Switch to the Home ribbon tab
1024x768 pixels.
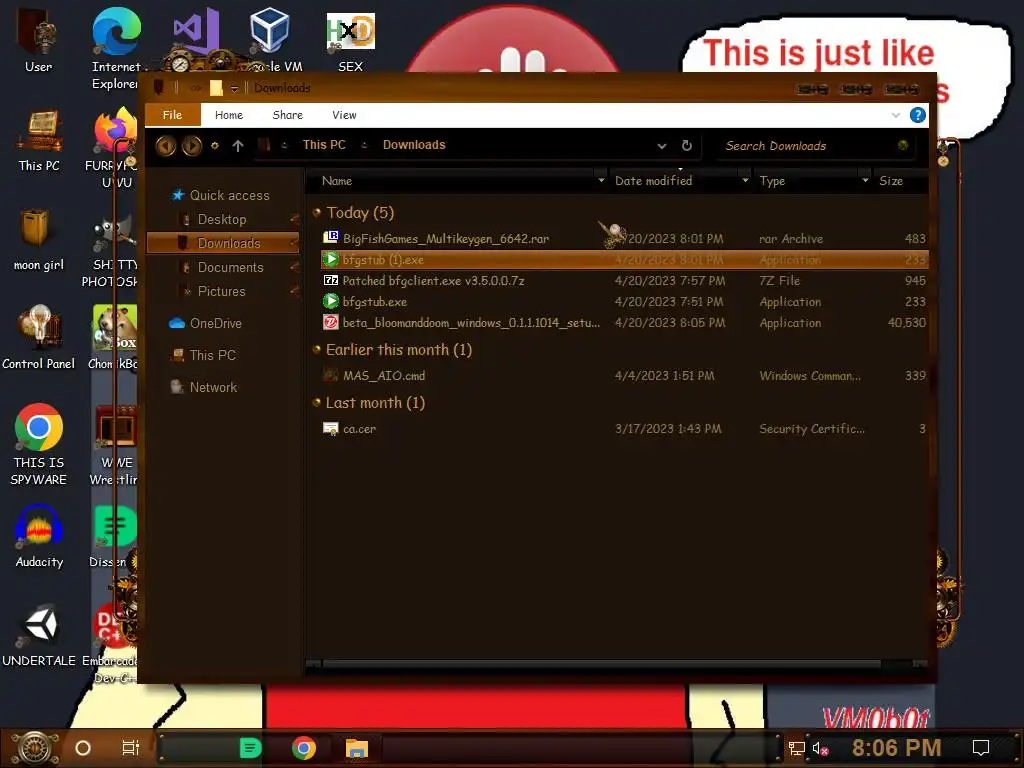tap(229, 115)
